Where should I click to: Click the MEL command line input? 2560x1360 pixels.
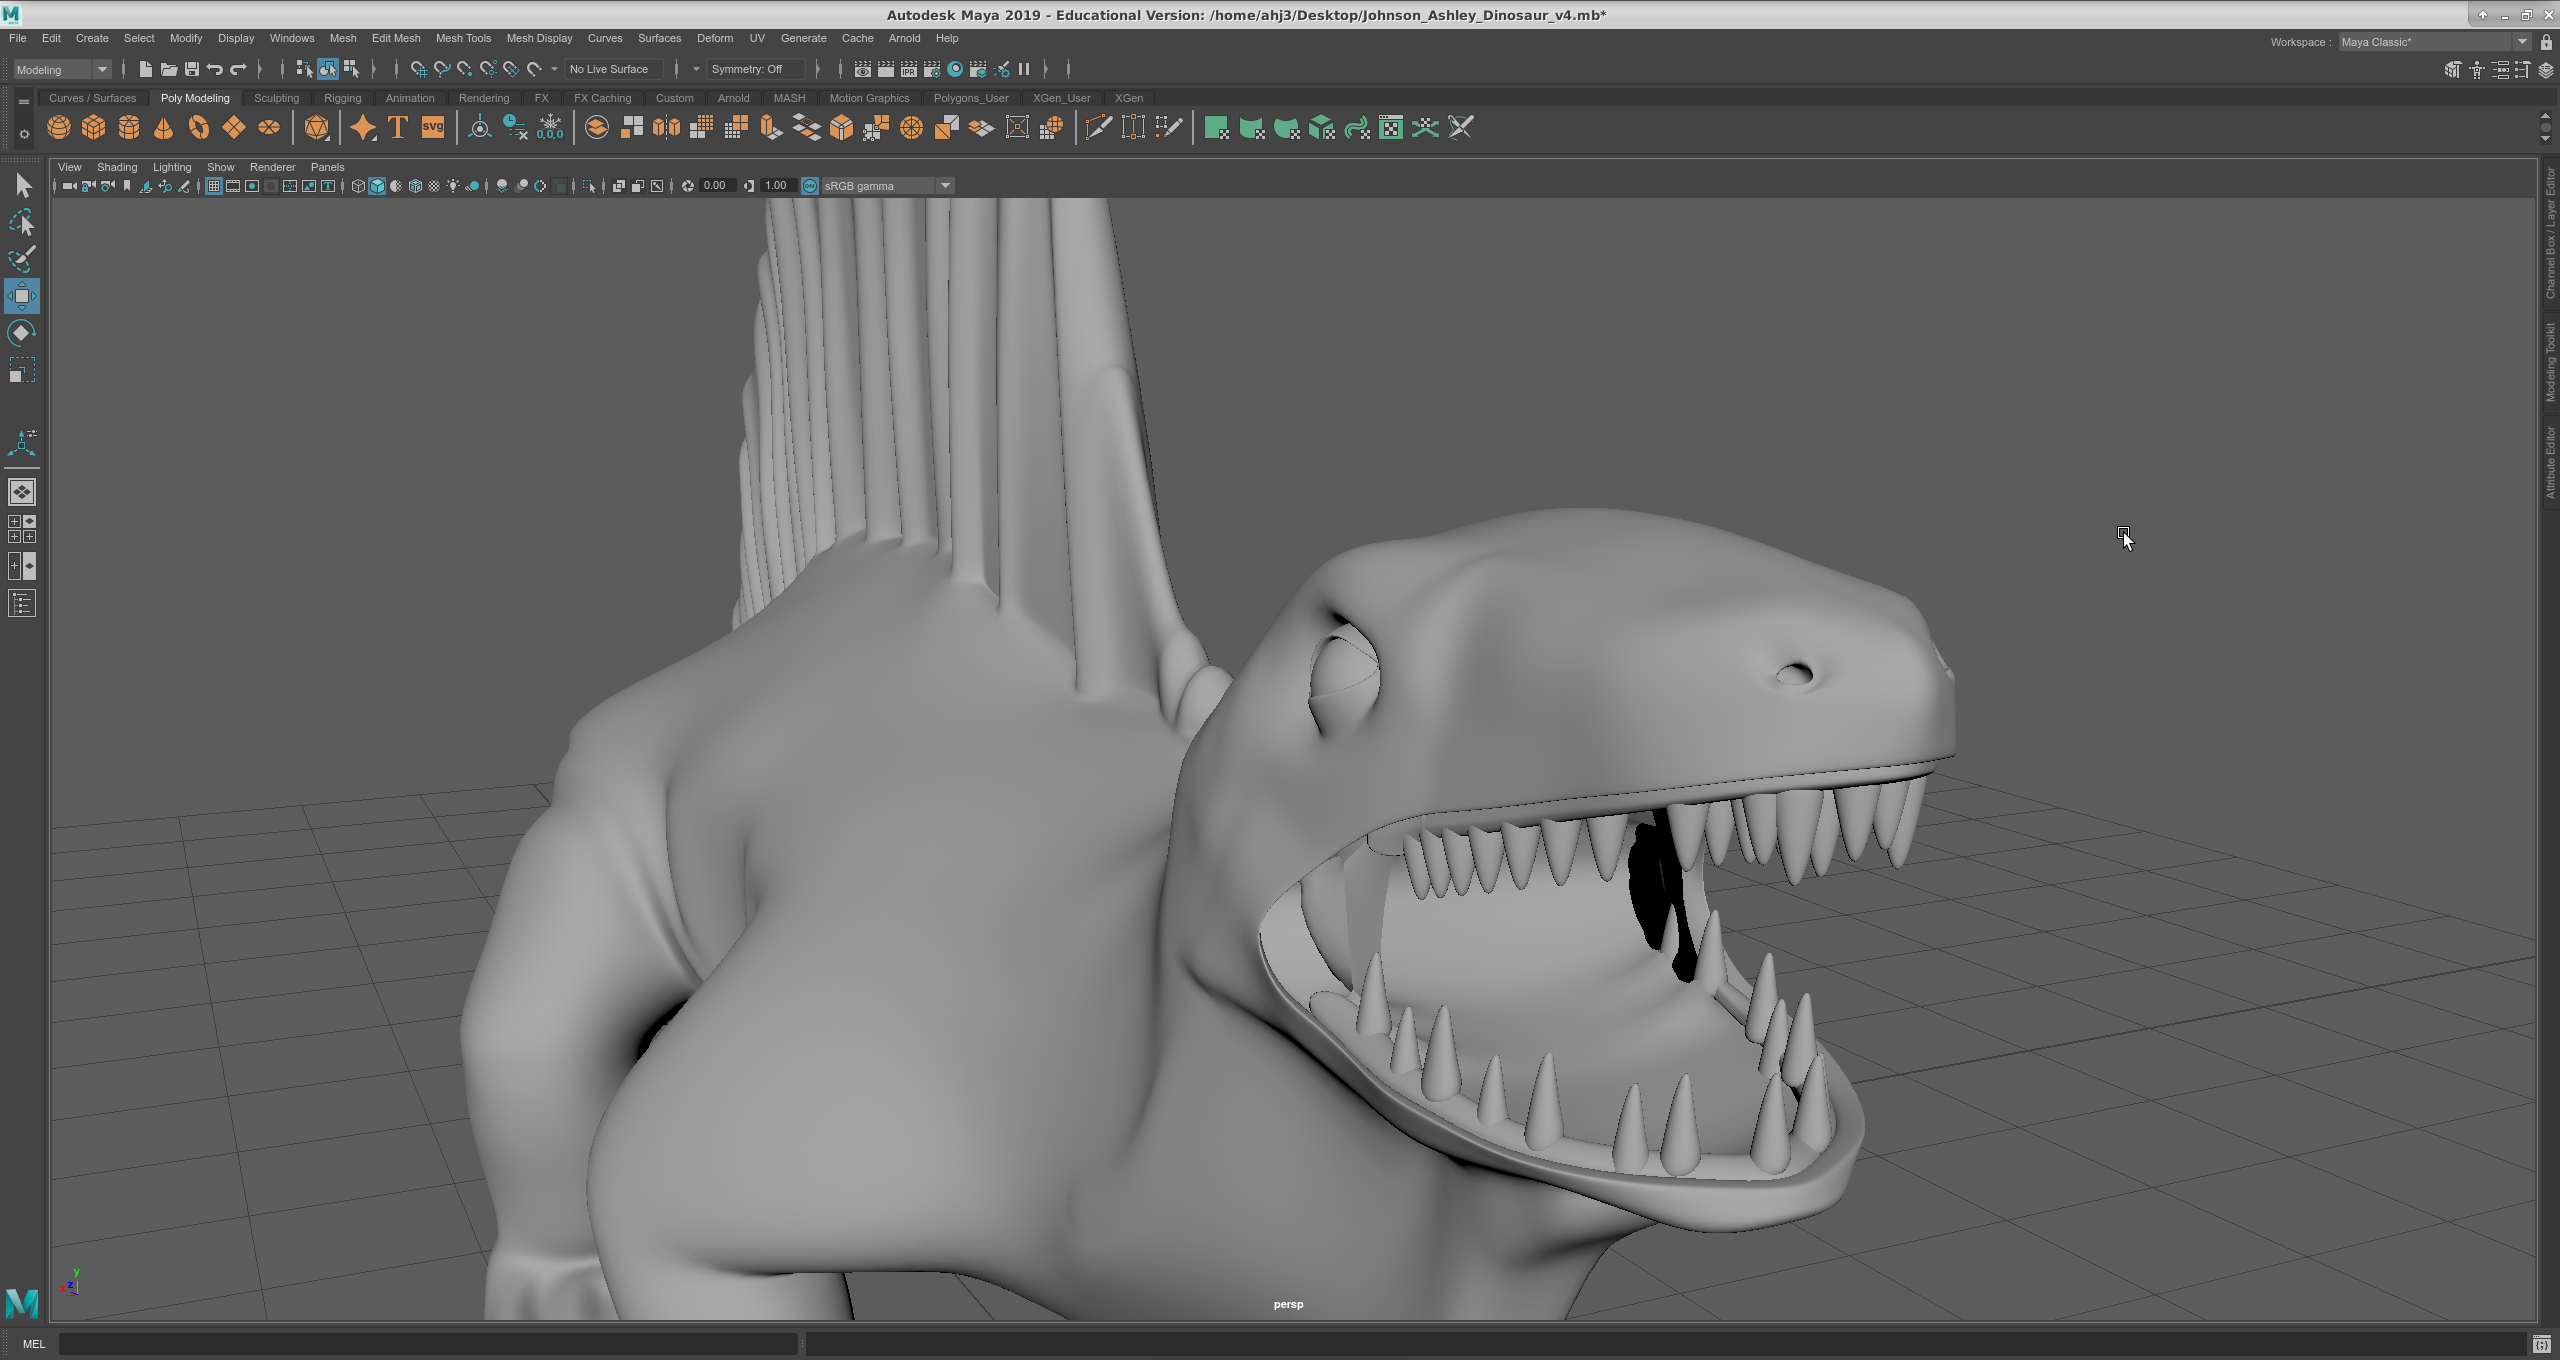click(x=428, y=1344)
